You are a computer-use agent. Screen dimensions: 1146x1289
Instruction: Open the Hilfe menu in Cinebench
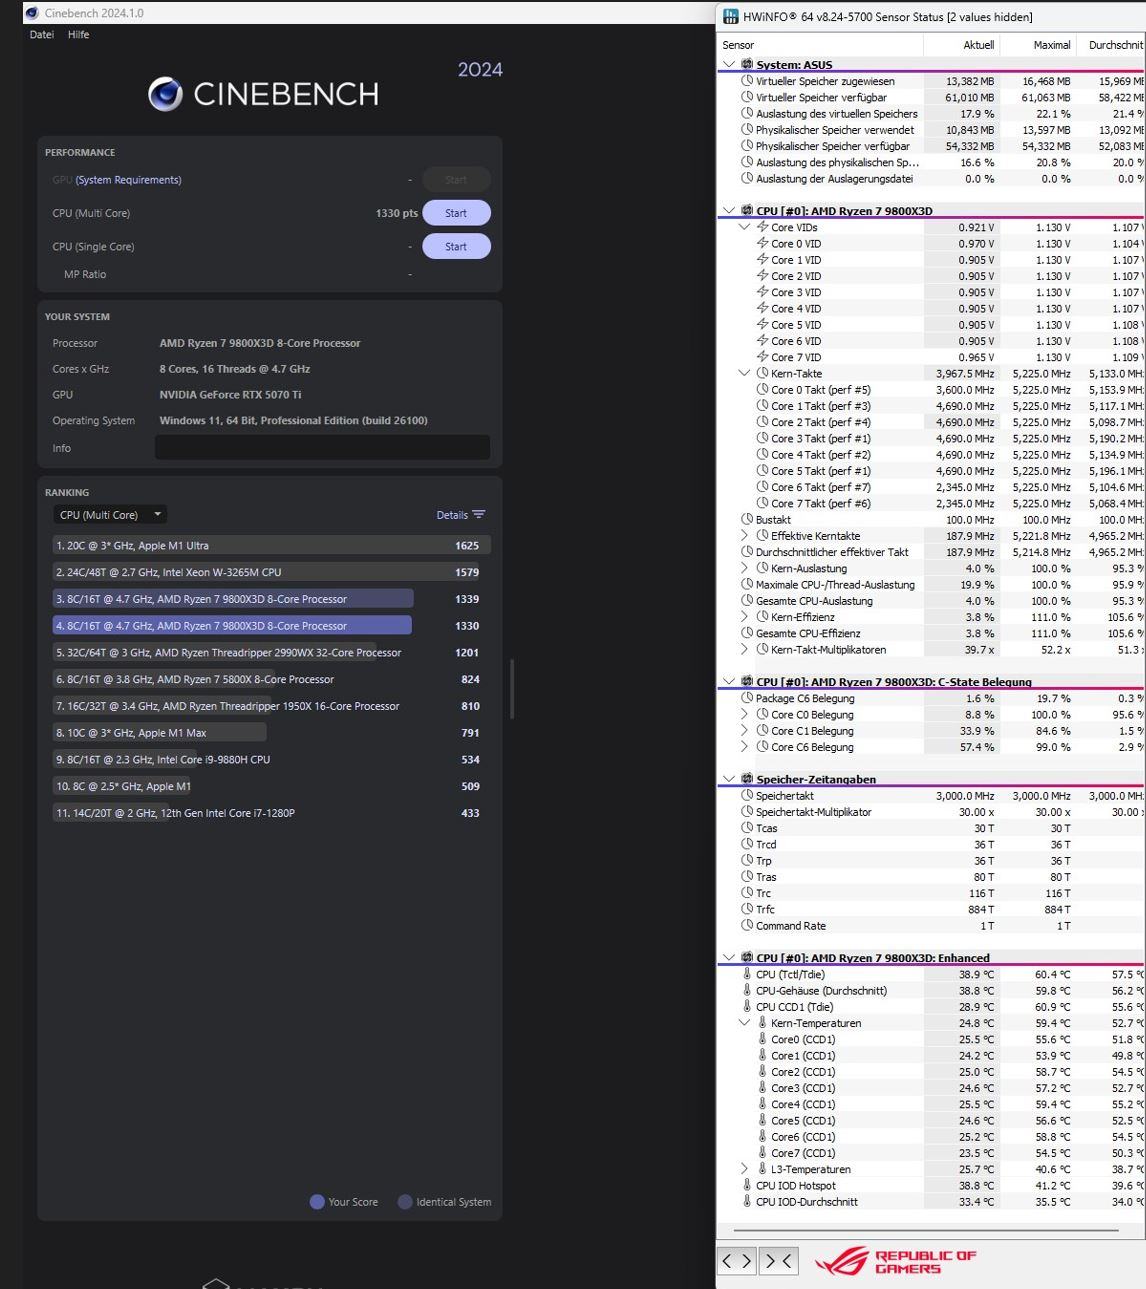point(79,34)
